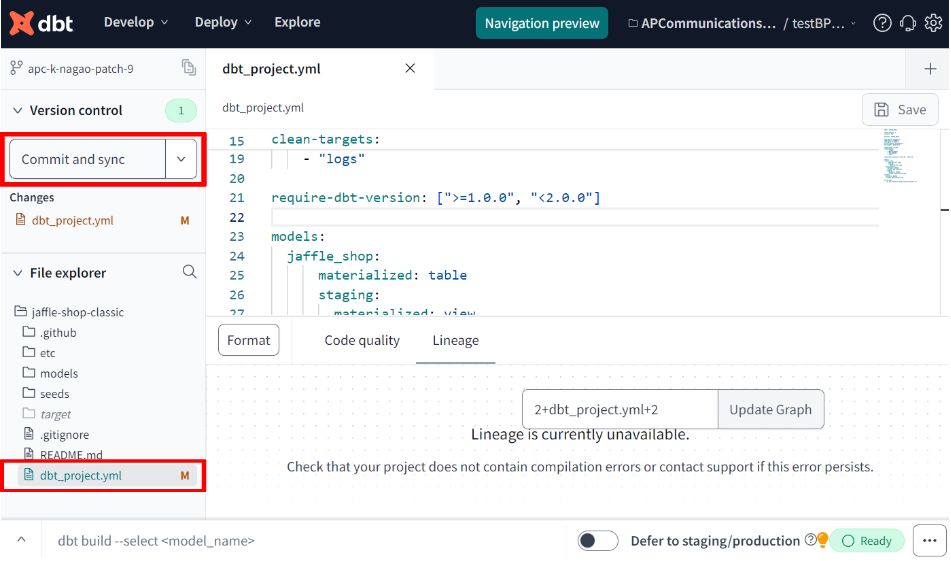
Task: Collapse the File explorer section
Action: (18, 273)
